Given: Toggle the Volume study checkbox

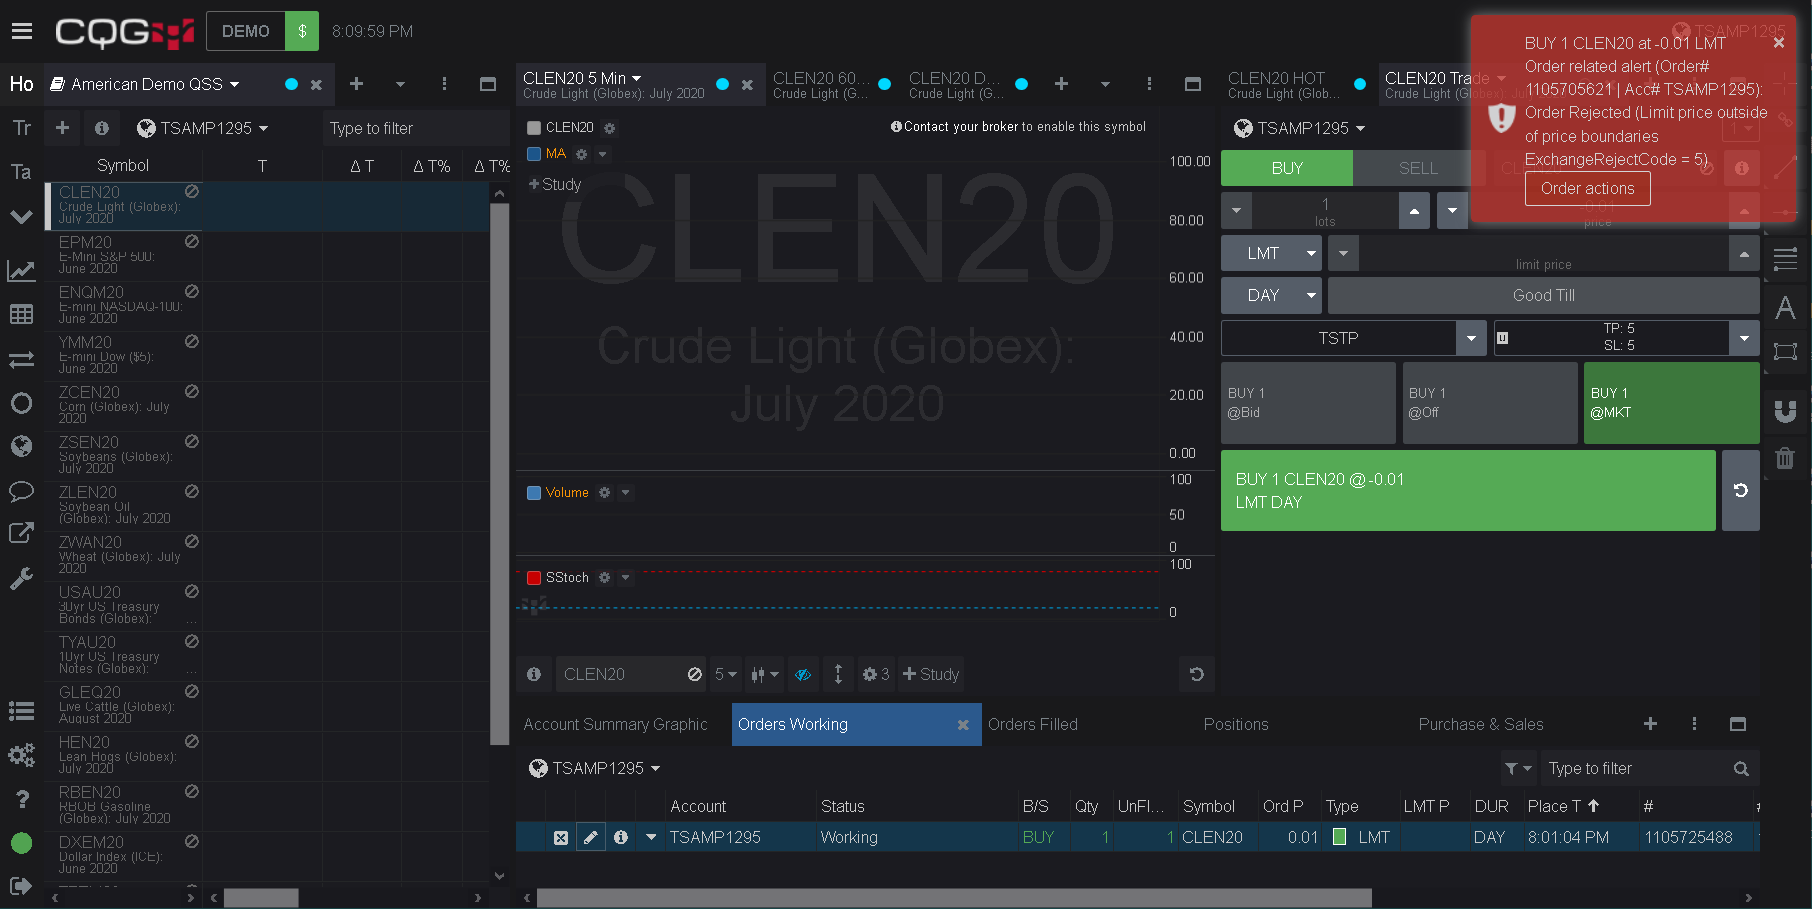Looking at the screenshot, I should (x=534, y=492).
